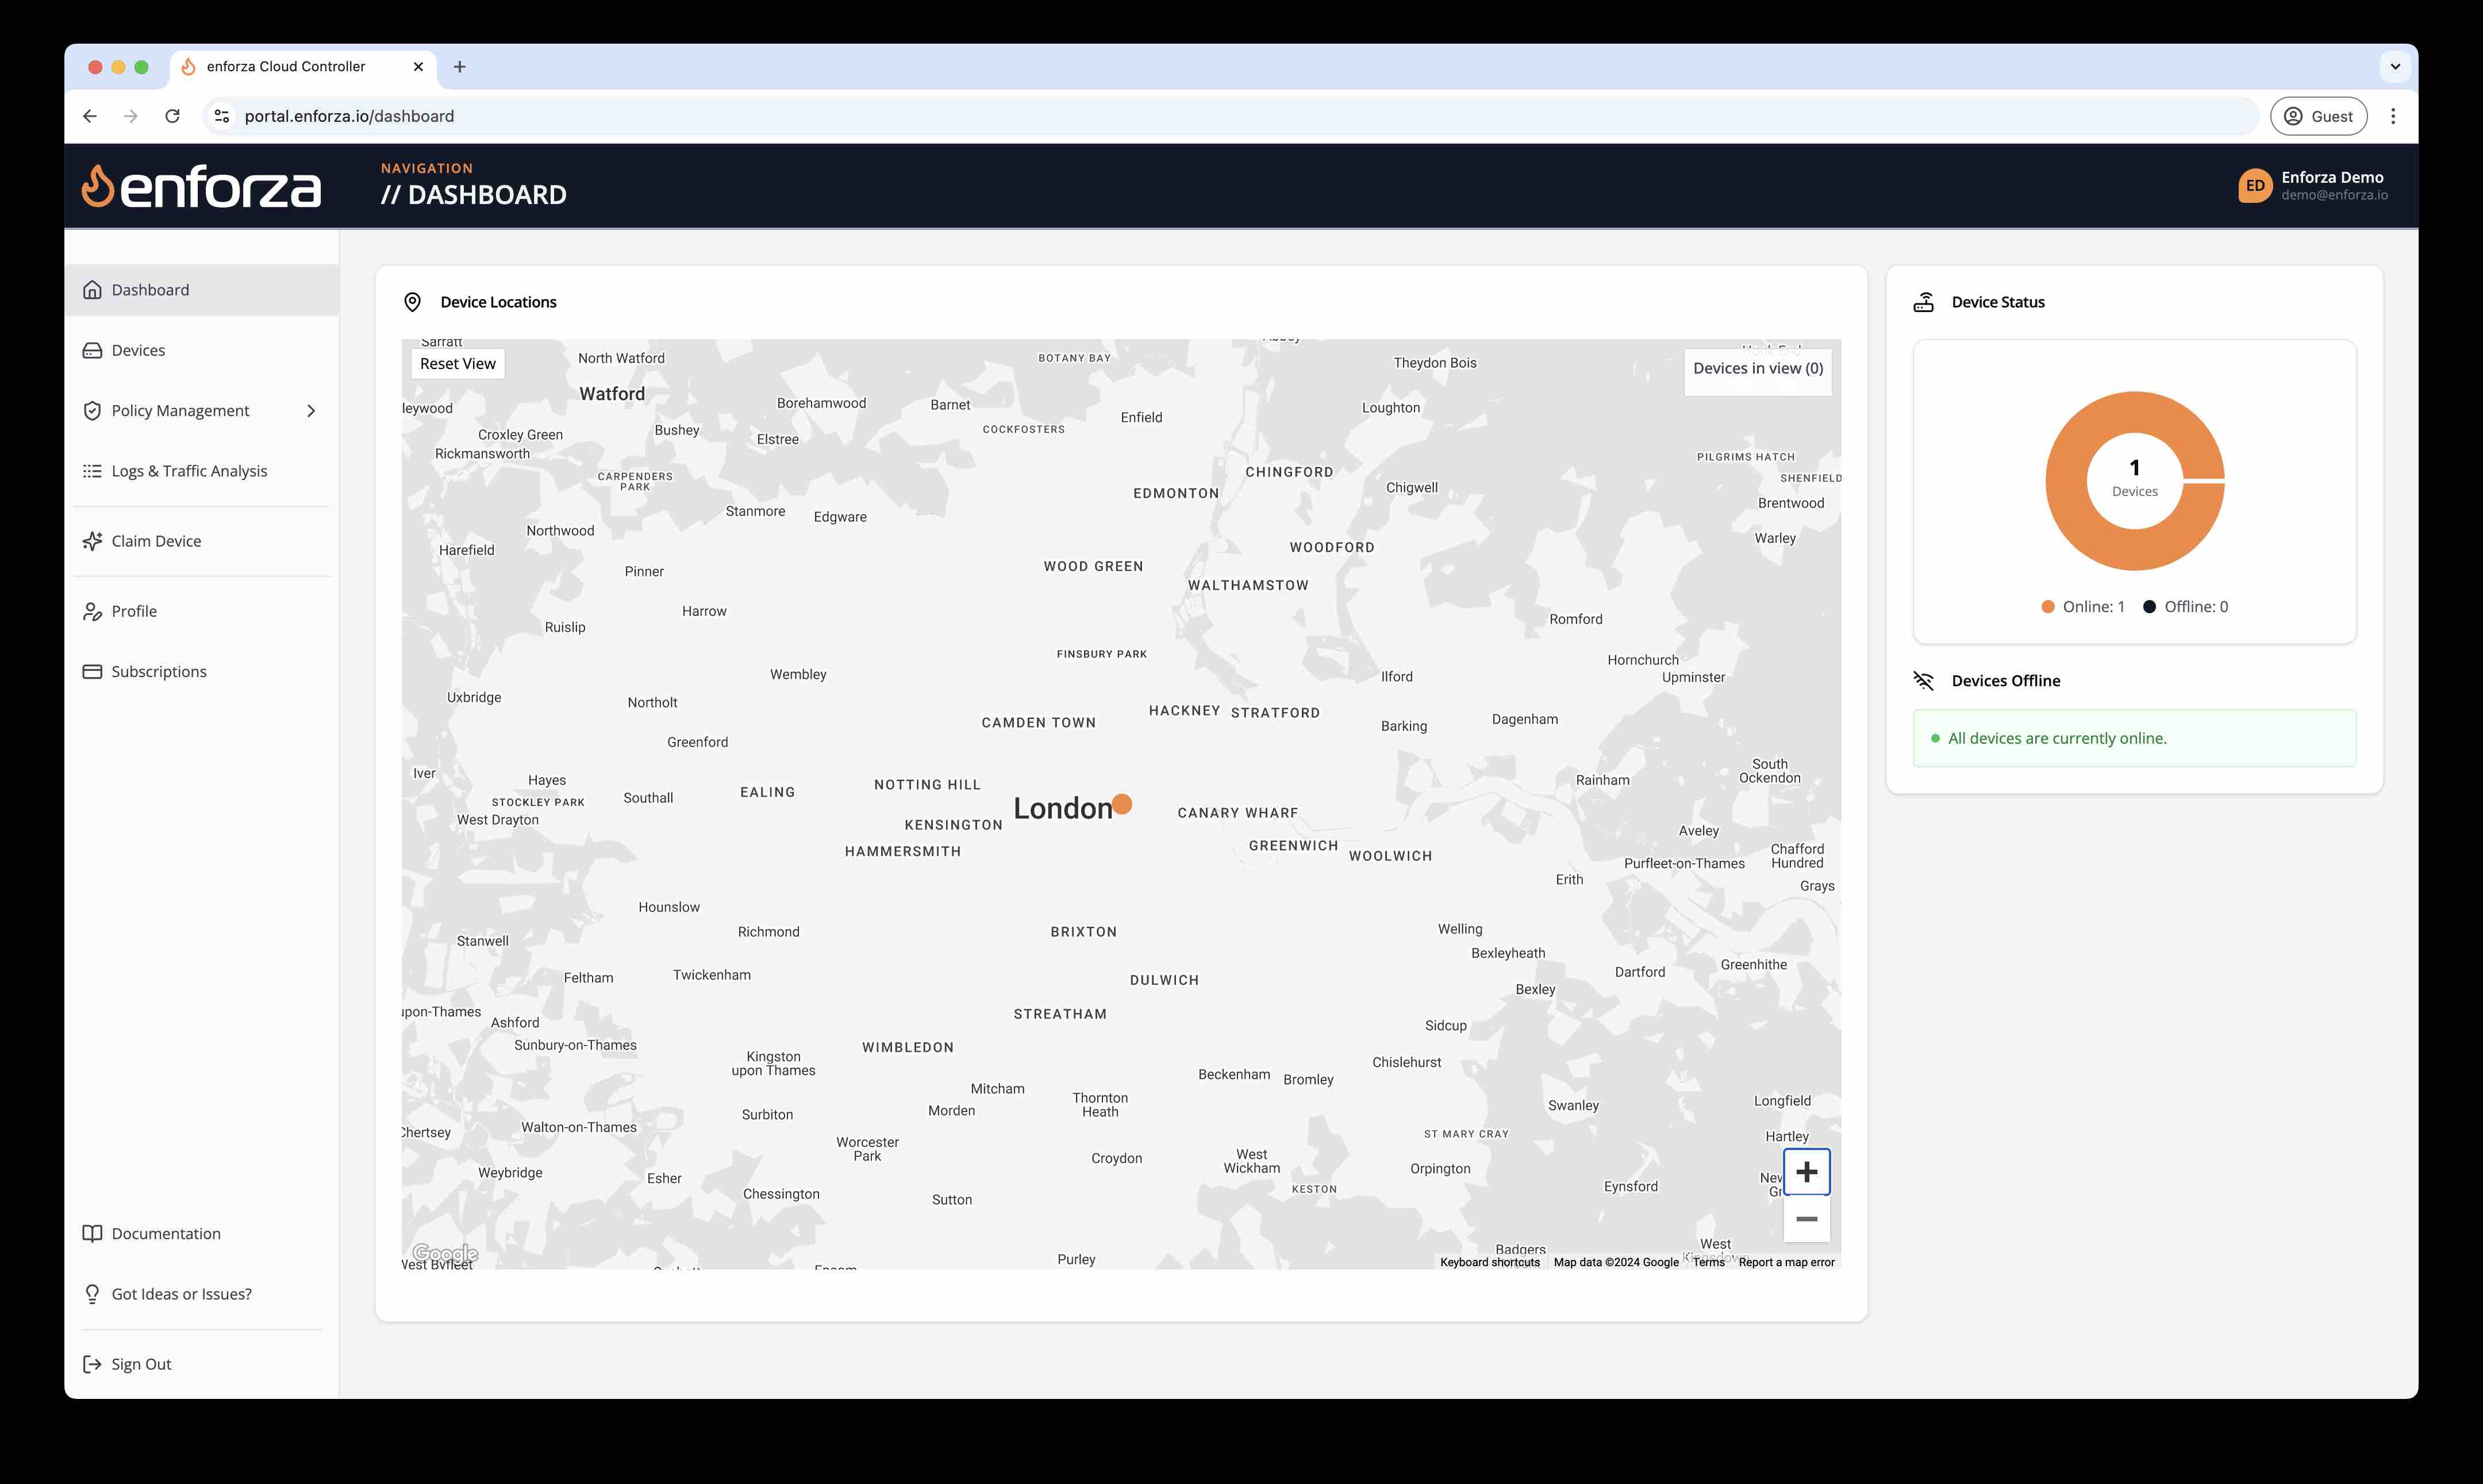Open the Dashboard menu item
This screenshot has height=1484, width=2483.
(x=202, y=290)
